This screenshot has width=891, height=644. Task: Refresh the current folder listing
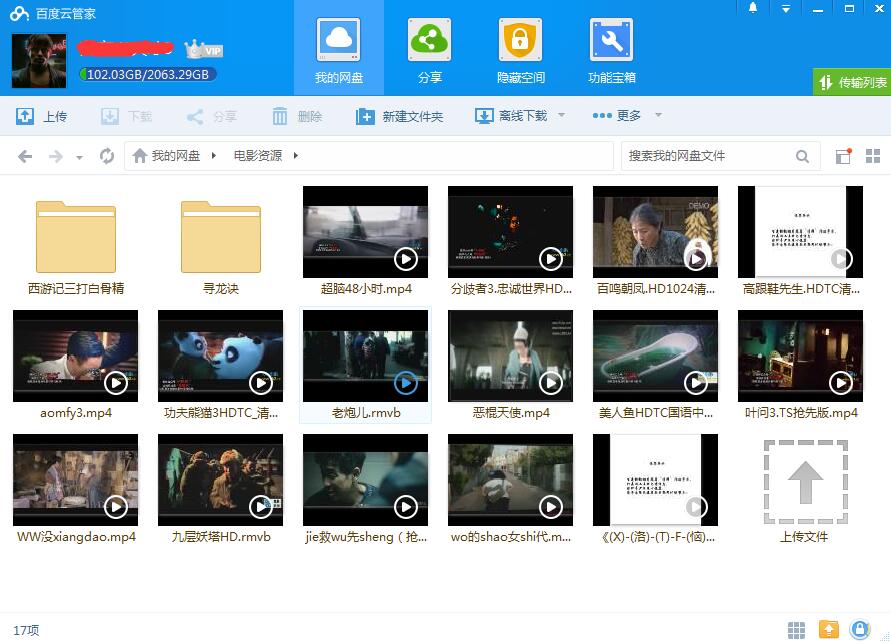[x=107, y=155]
